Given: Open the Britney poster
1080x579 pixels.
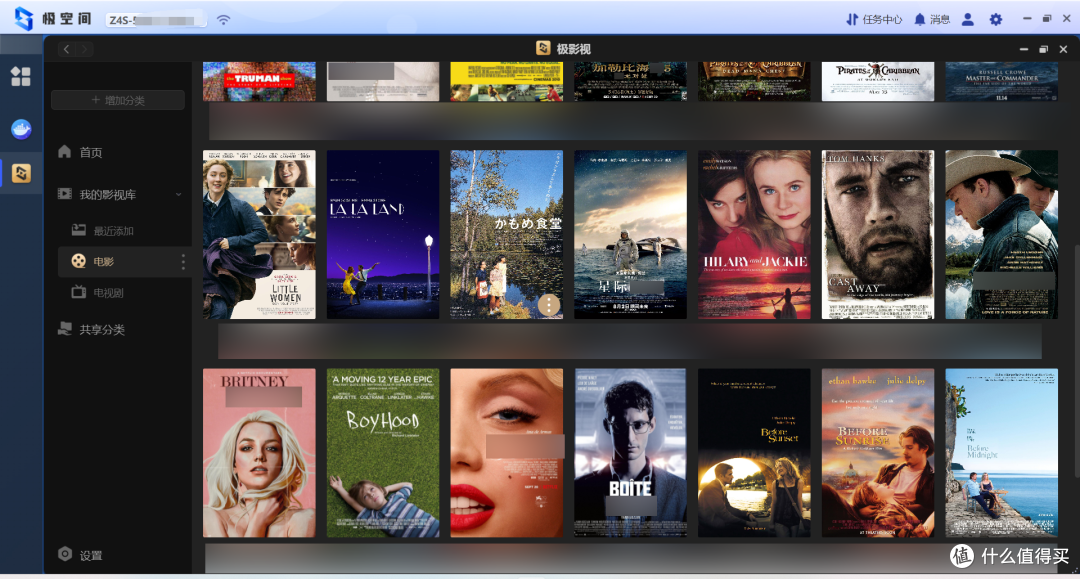Looking at the screenshot, I should pyautogui.click(x=259, y=452).
